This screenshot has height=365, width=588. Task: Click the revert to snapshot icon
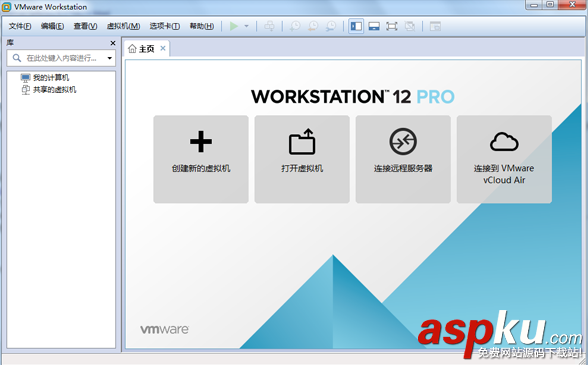click(313, 26)
